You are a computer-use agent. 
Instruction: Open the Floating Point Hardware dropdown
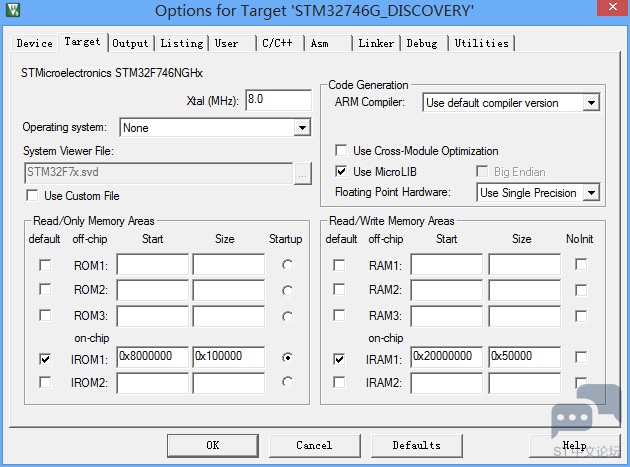coord(591,193)
